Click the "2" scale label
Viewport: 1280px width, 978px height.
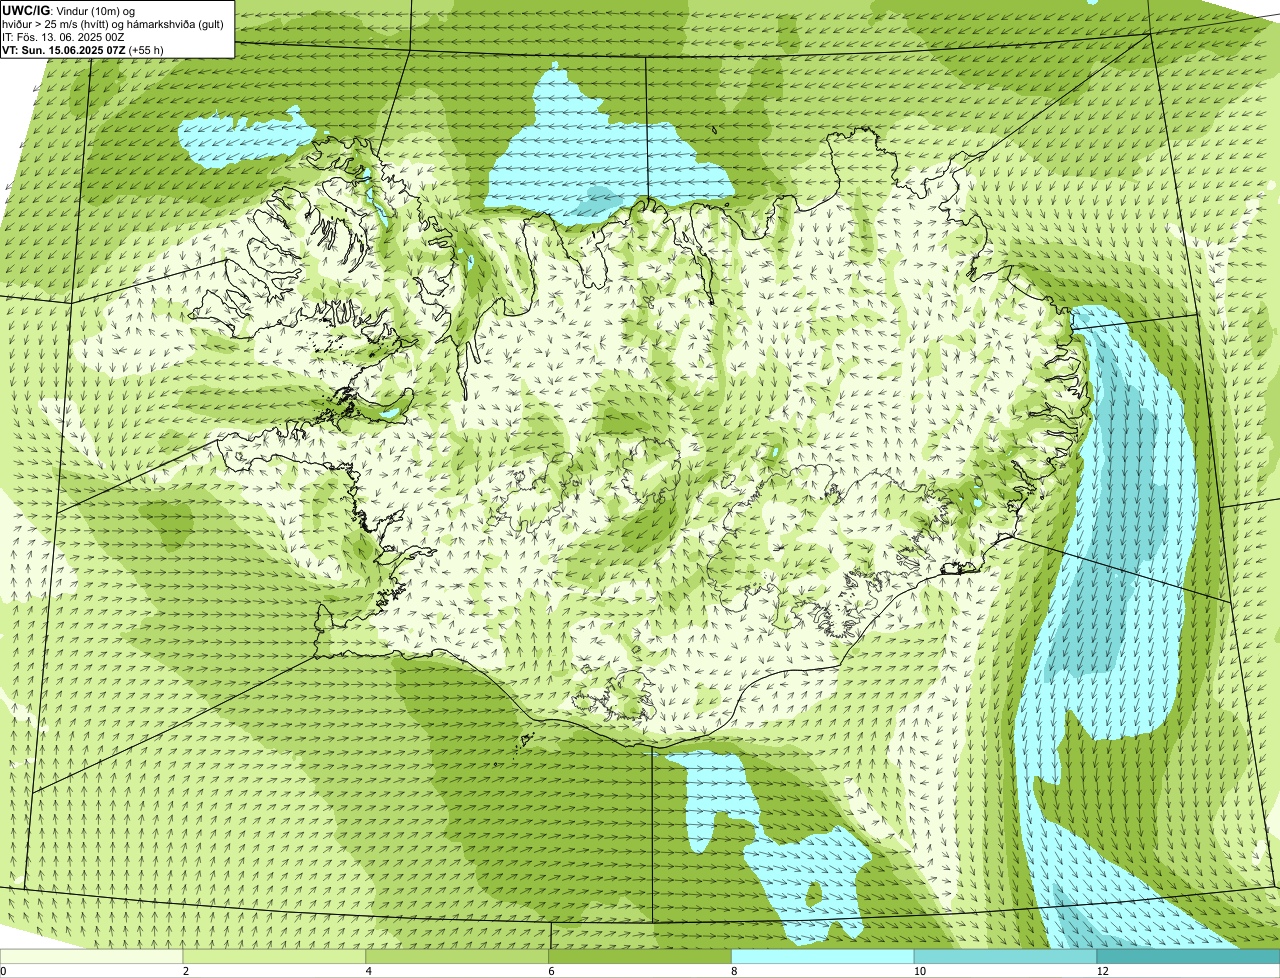tap(186, 971)
